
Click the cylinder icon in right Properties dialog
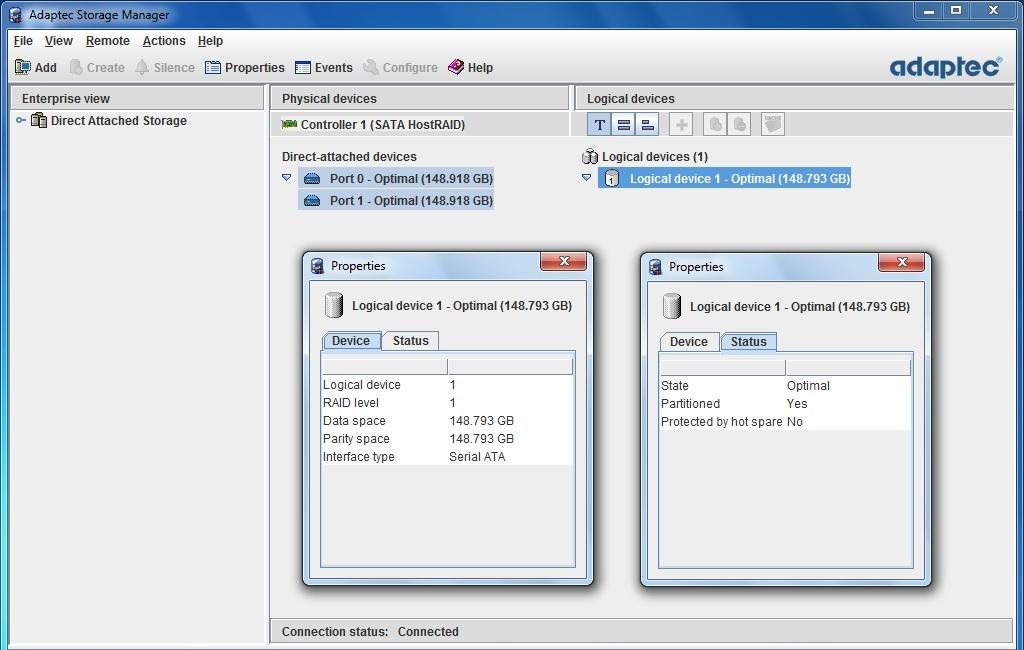tap(672, 306)
